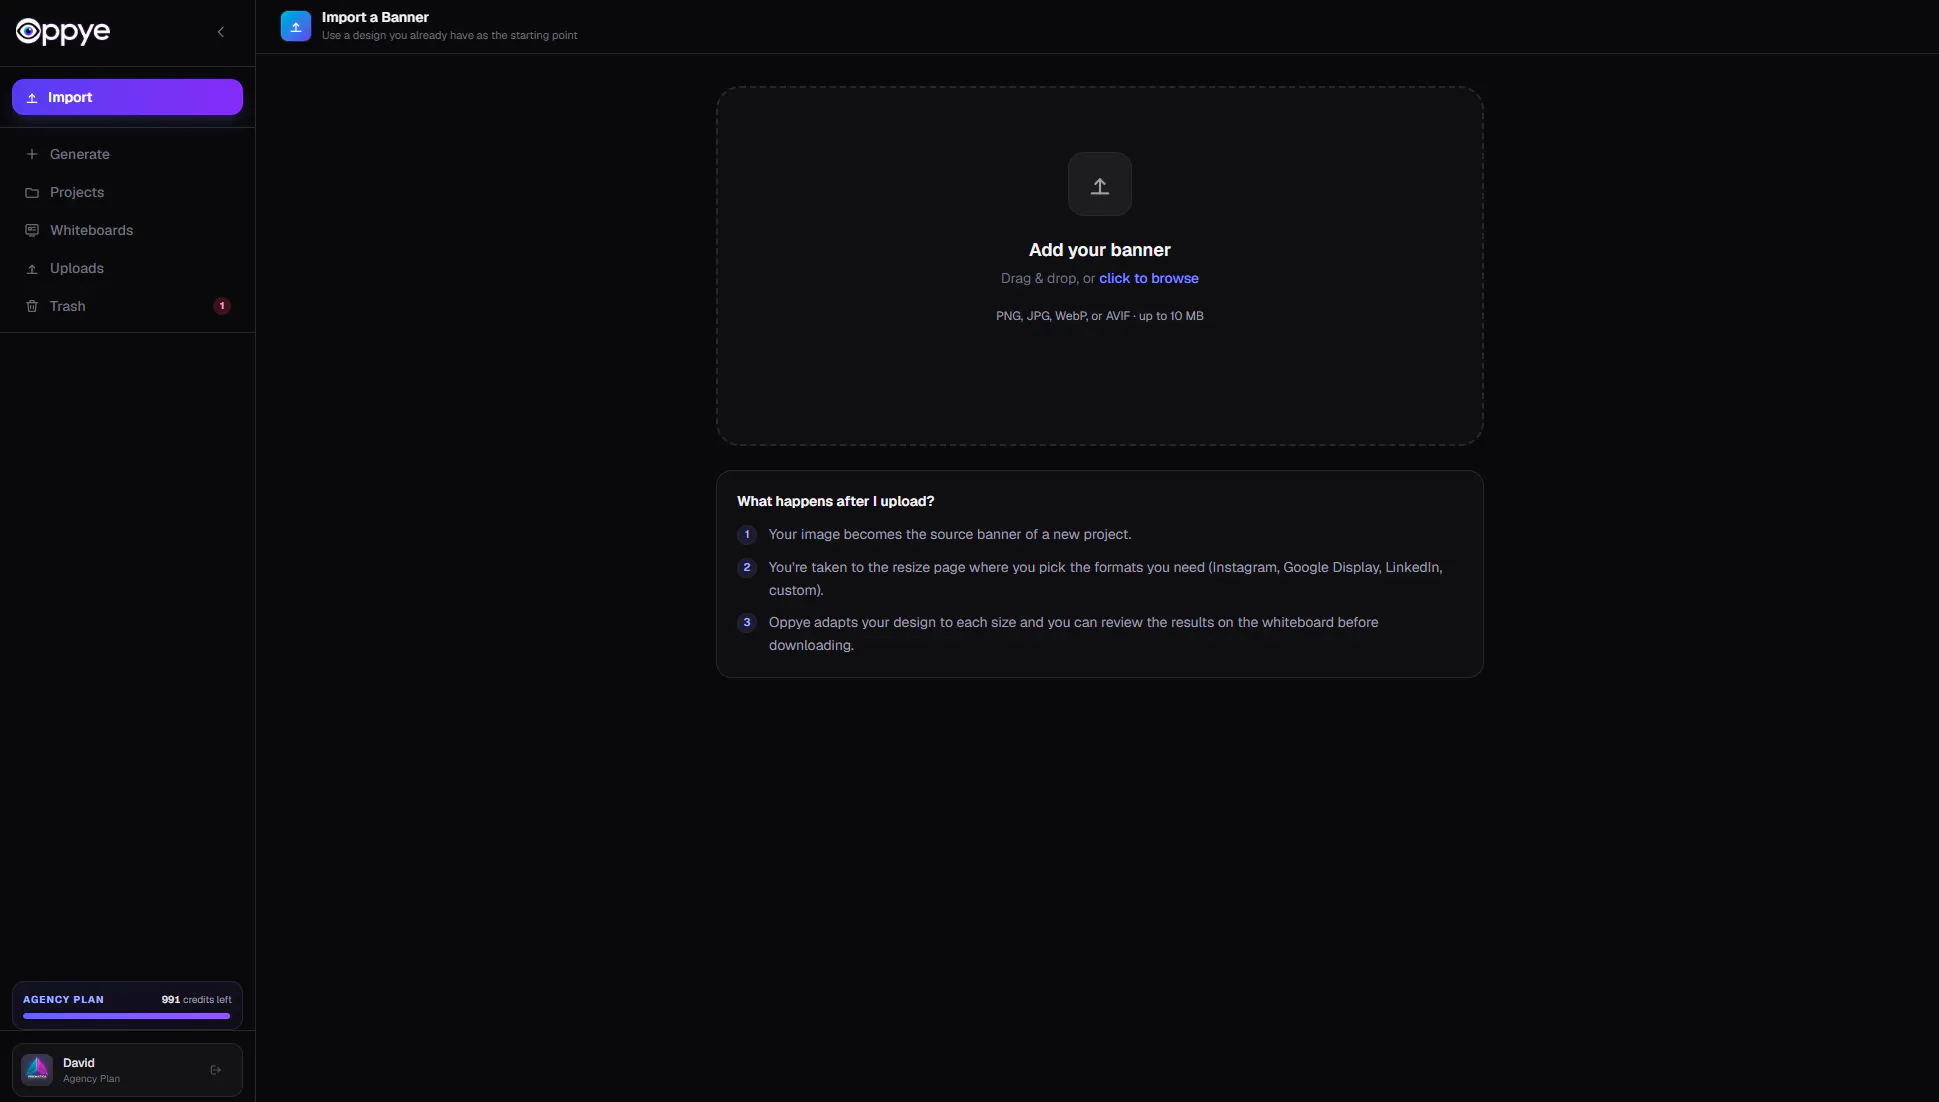Click David's profile avatar
The image size is (1939, 1102).
tap(37, 1070)
